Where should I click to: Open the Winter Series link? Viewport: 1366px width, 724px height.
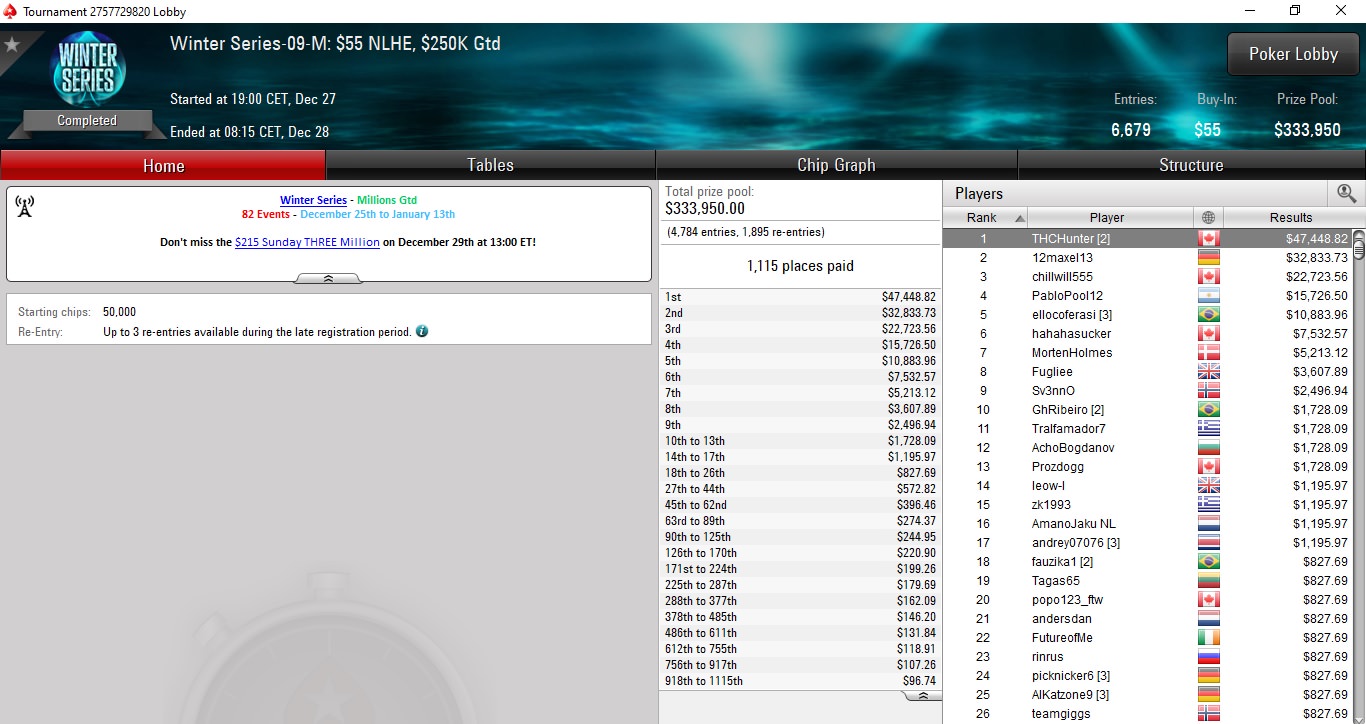pyautogui.click(x=313, y=200)
